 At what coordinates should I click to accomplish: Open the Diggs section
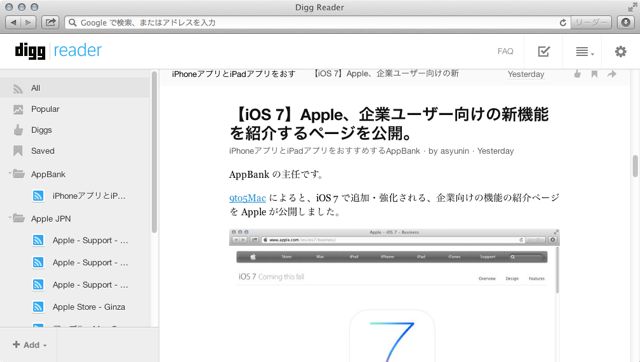(41, 130)
